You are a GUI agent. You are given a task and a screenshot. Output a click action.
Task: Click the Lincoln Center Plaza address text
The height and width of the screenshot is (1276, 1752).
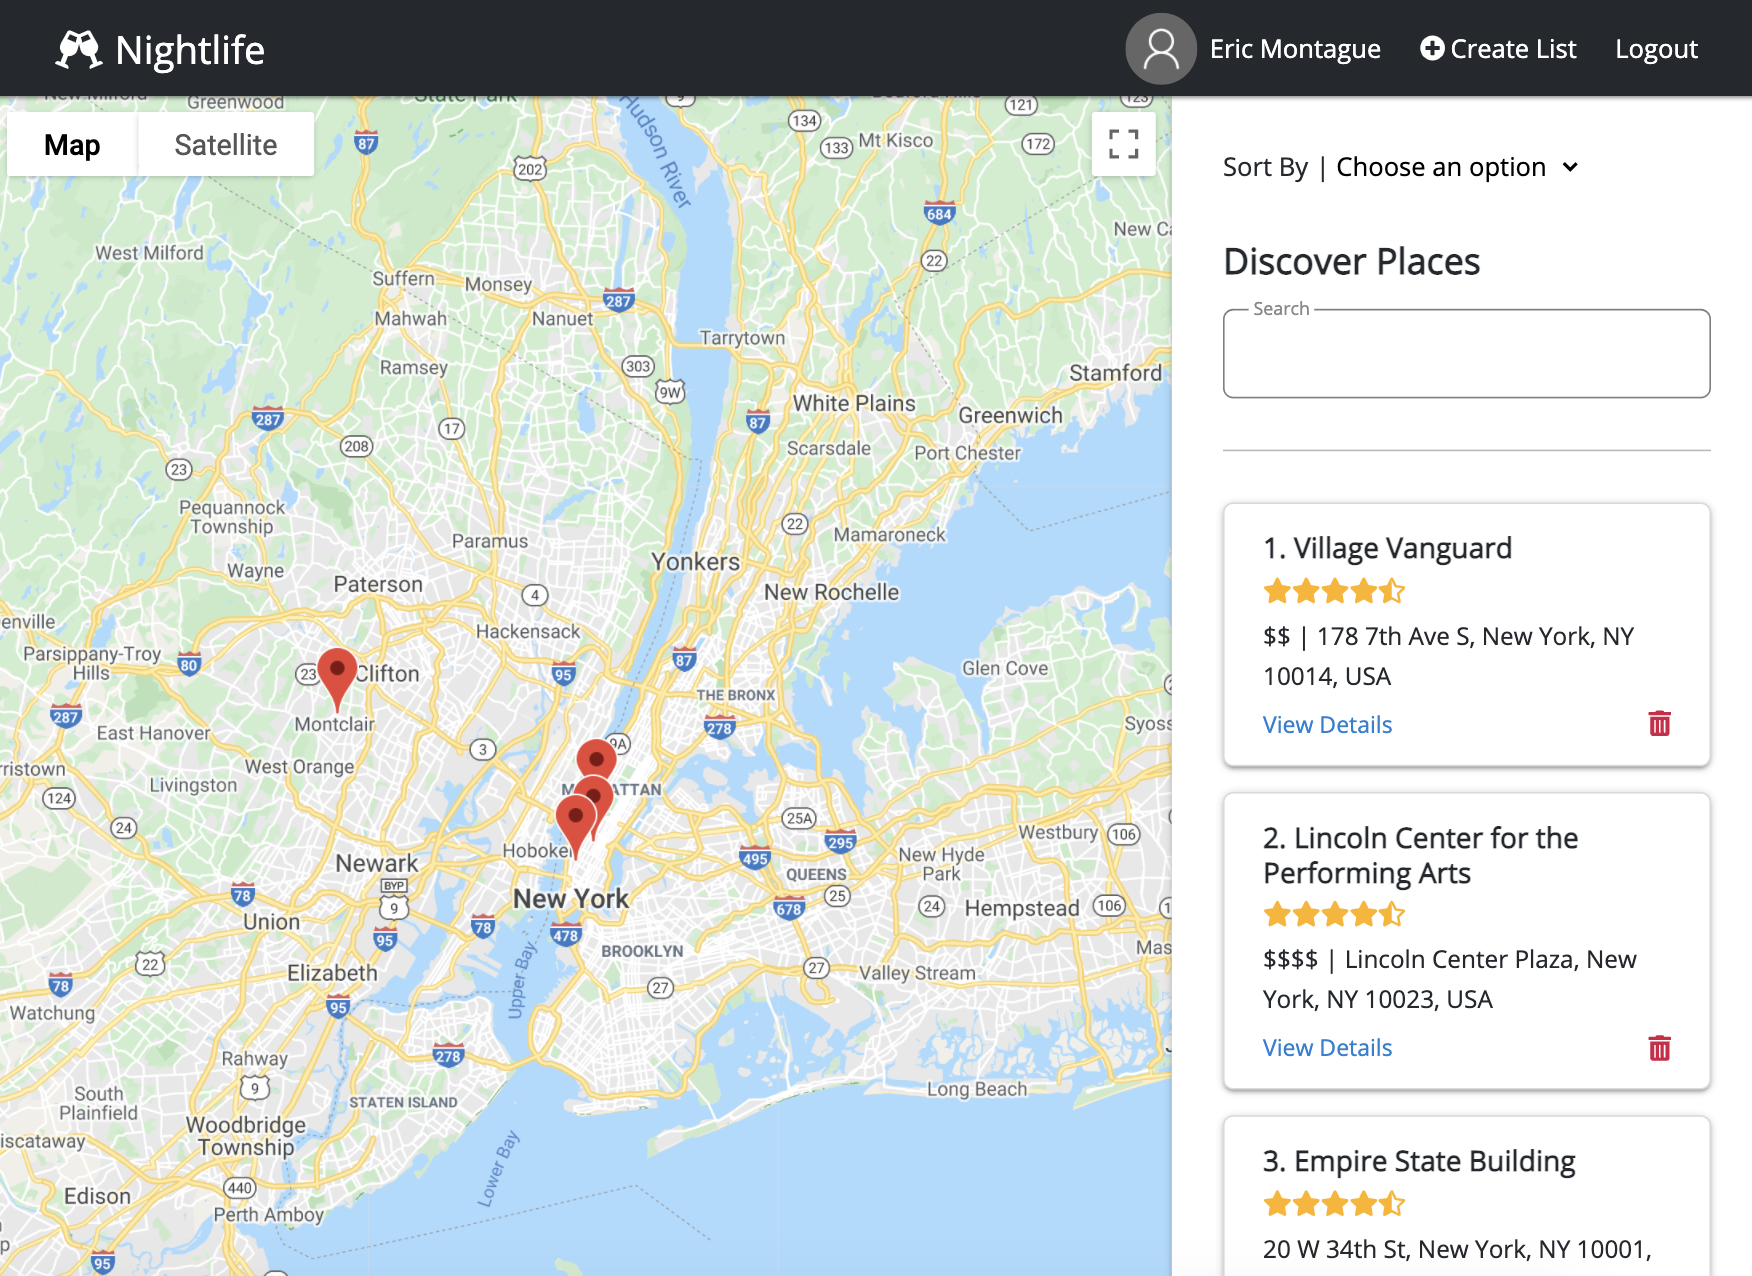coord(1450,979)
